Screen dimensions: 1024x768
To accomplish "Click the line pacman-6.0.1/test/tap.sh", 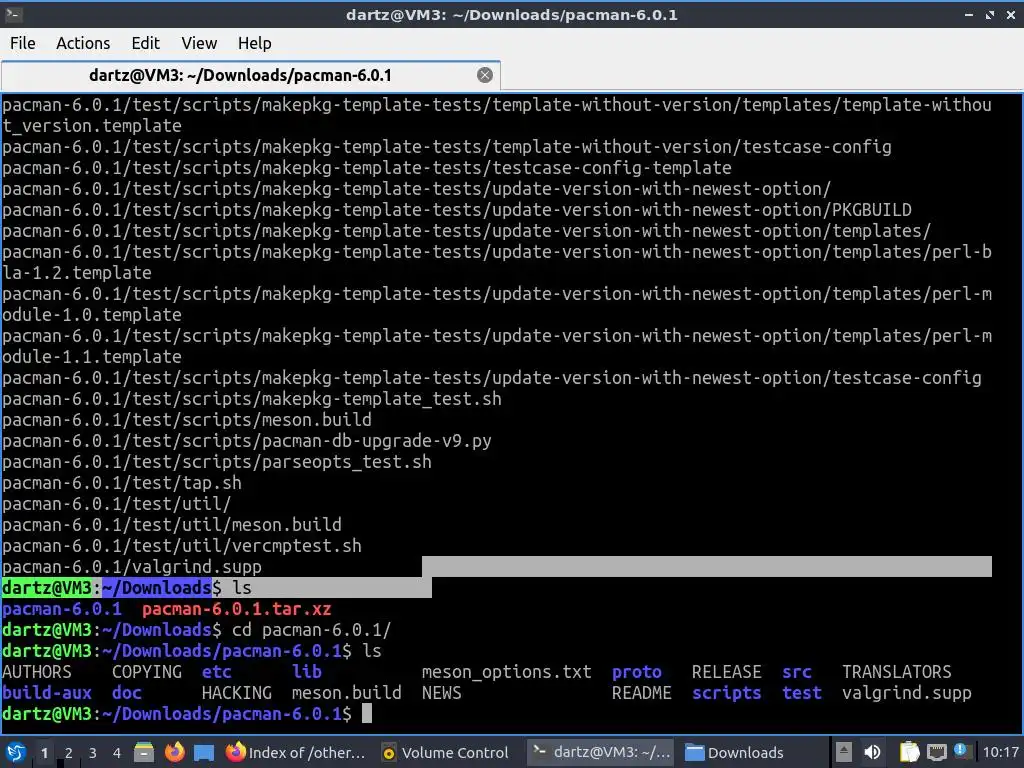I will click(122, 483).
